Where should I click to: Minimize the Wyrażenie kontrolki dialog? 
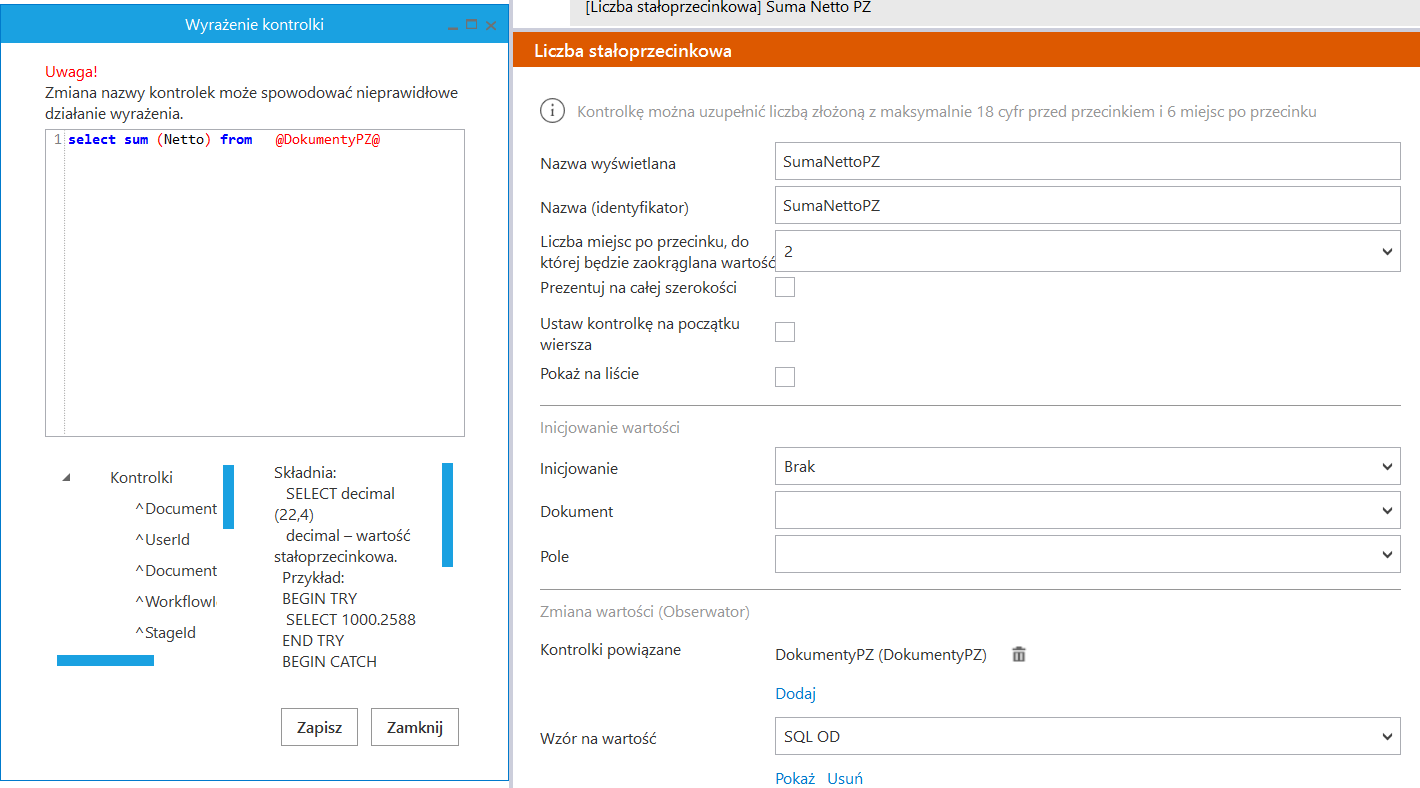tap(453, 25)
